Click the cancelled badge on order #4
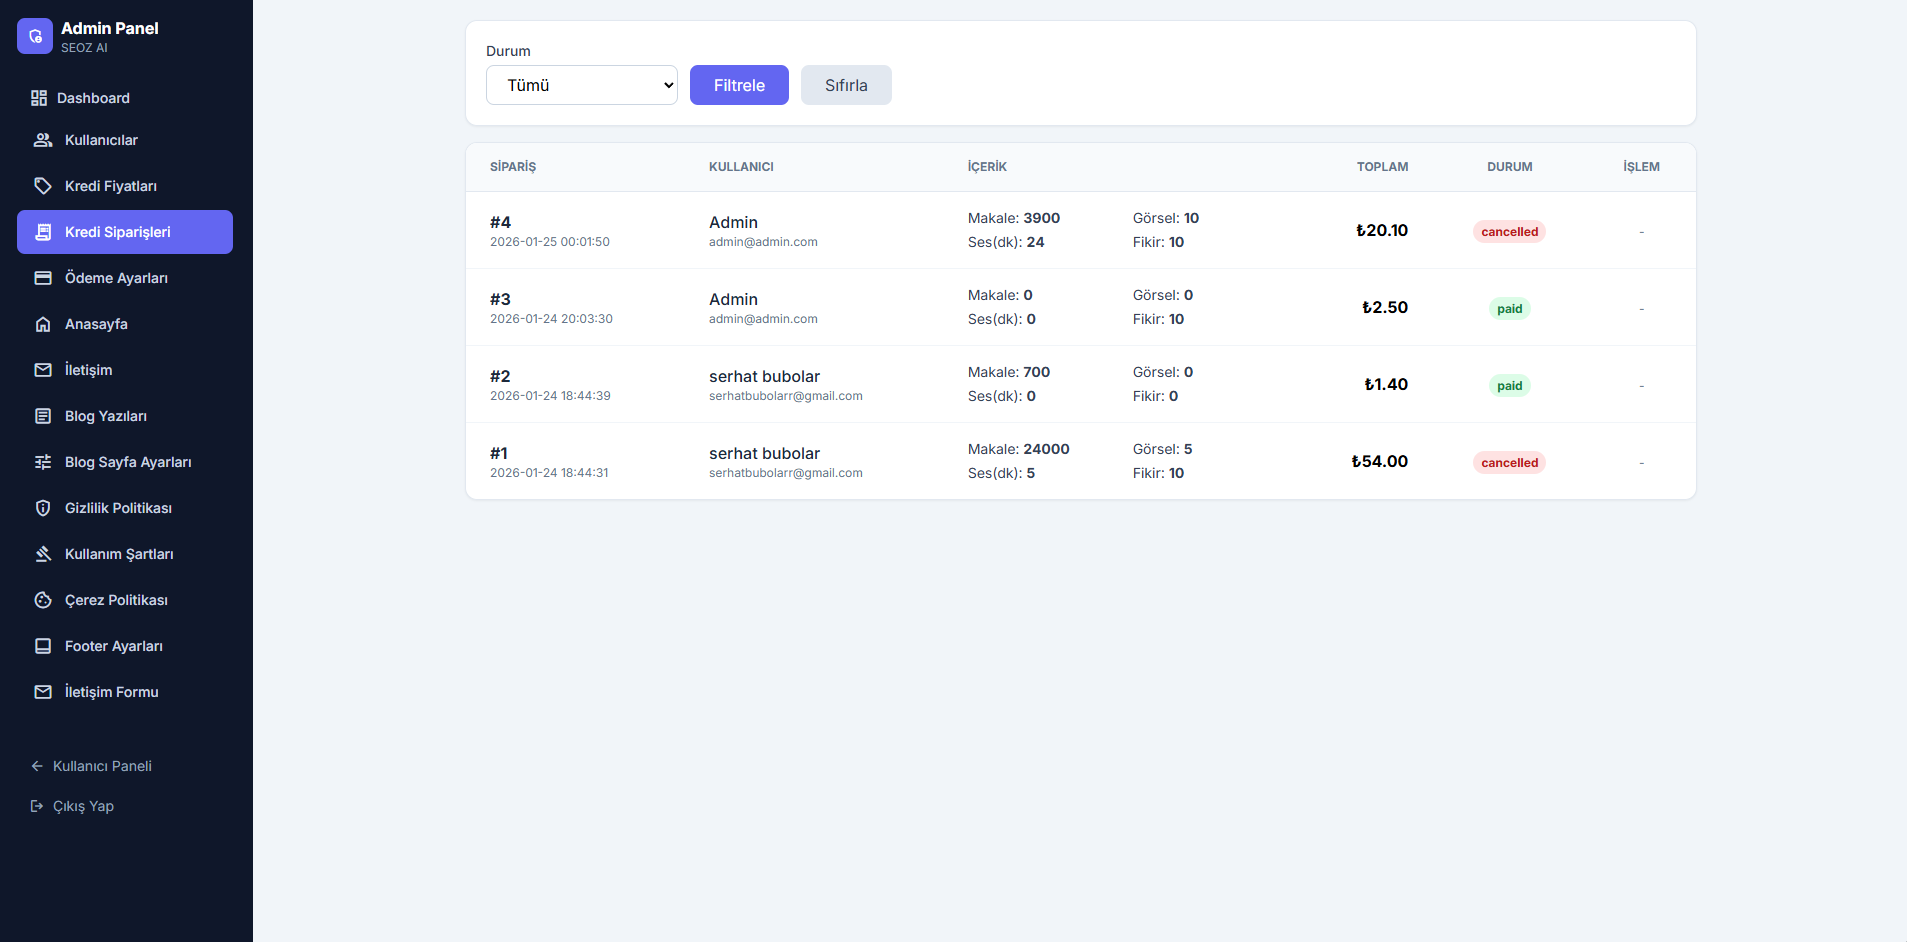Viewport: 1907px width, 942px height. click(x=1509, y=232)
